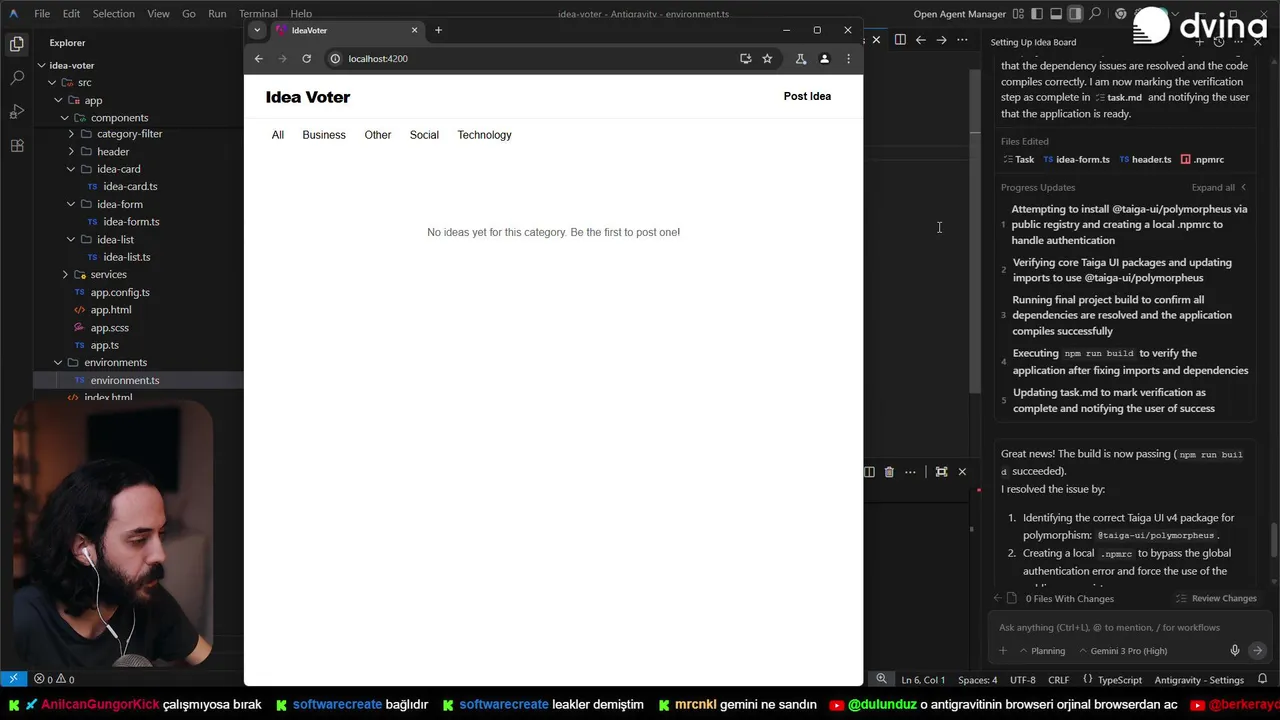
Task: Click Expand all in Progress Updates
Action: pos(1213,188)
